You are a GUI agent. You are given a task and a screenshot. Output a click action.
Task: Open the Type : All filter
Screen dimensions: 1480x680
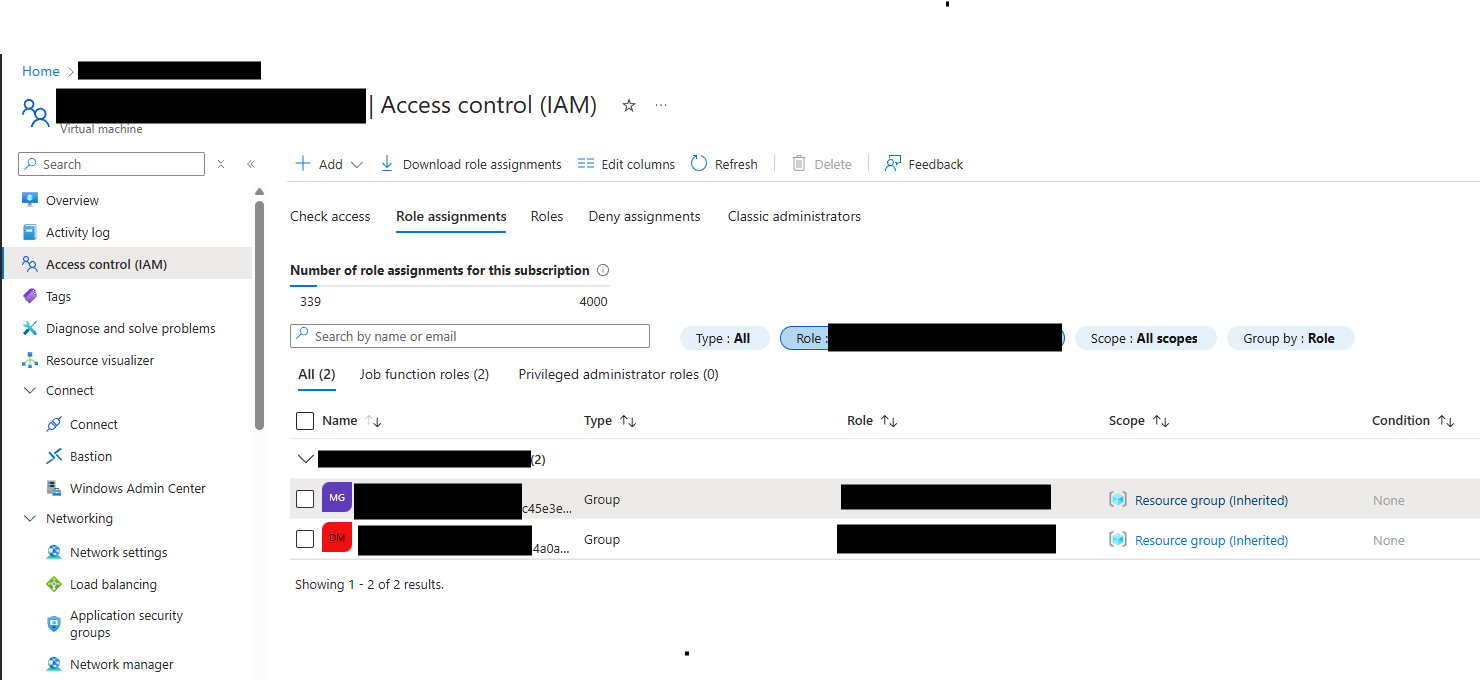click(724, 338)
